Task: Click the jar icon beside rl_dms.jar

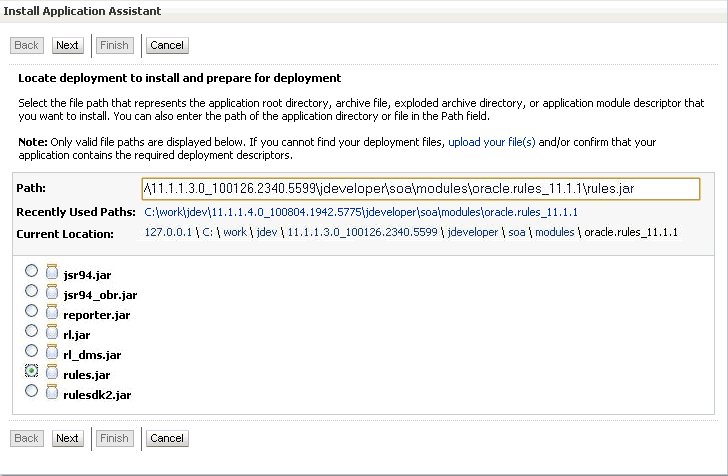Action: coord(52,352)
